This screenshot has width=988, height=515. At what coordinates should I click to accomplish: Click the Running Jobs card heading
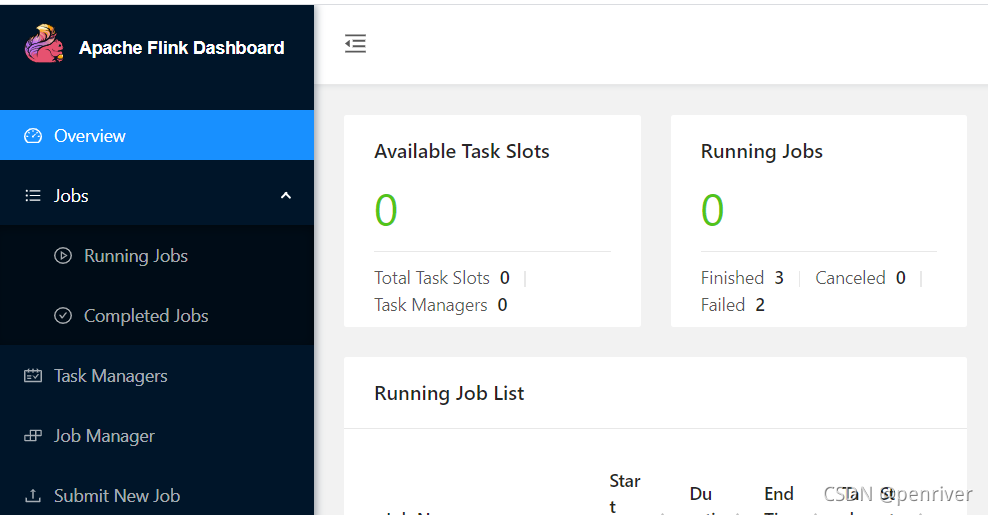[762, 151]
